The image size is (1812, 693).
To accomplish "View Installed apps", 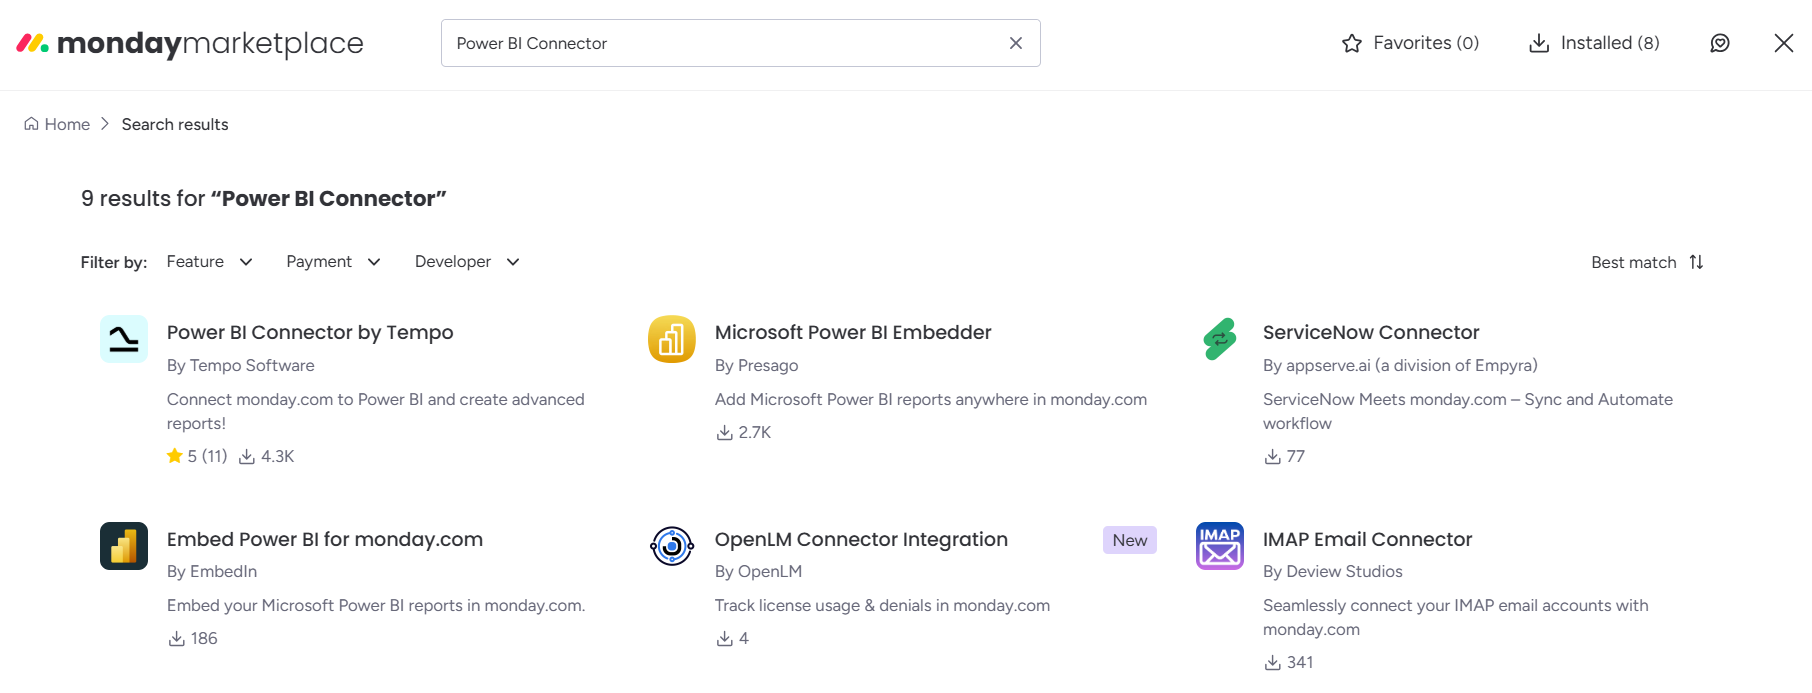I will click(1594, 43).
